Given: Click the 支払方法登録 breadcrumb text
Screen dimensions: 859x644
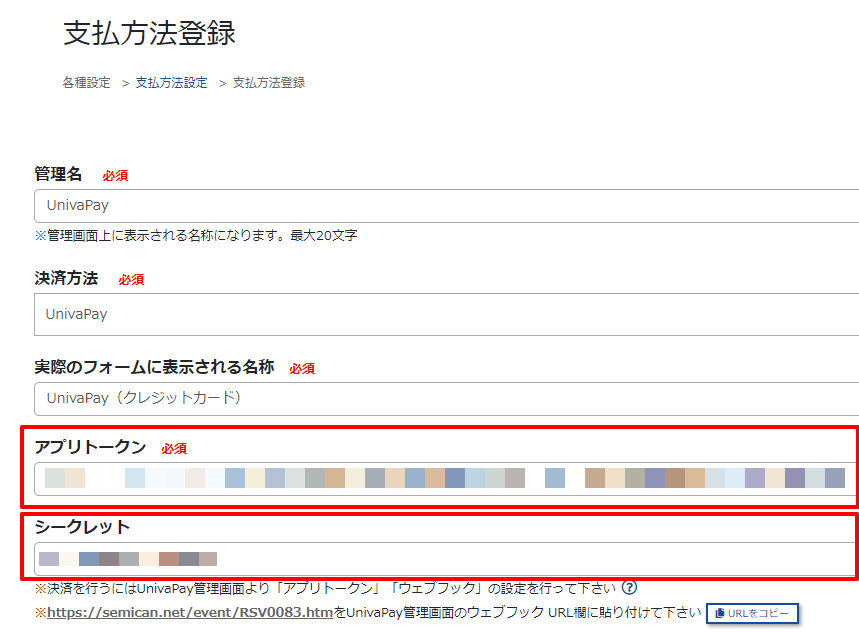Looking at the screenshot, I should coord(269,83).
